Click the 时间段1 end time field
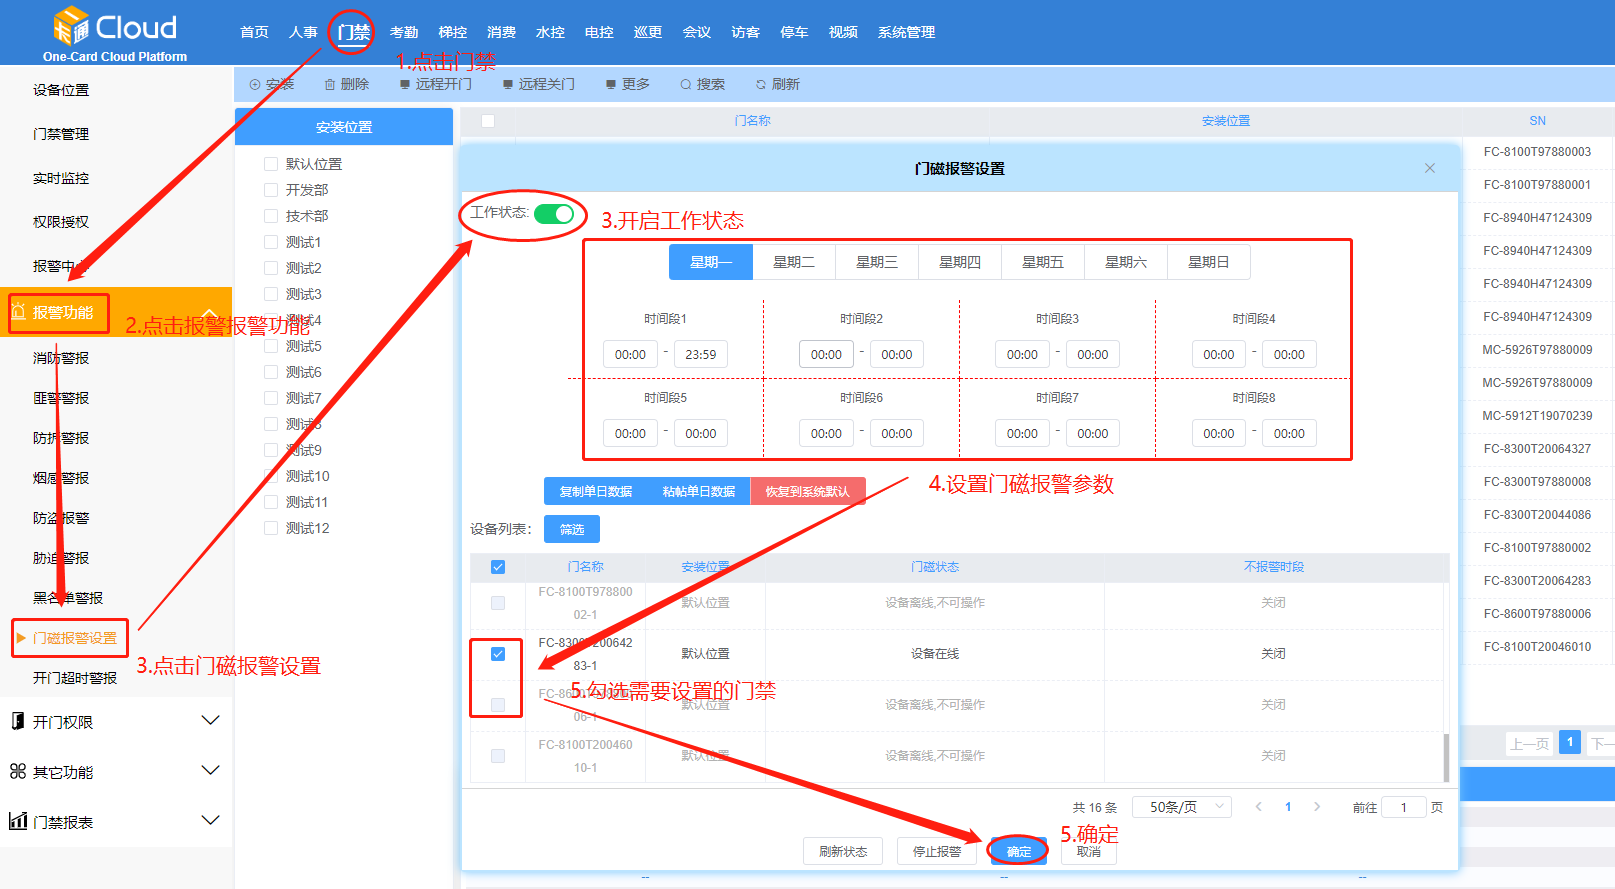This screenshot has width=1615, height=889. [x=701, y=355]
